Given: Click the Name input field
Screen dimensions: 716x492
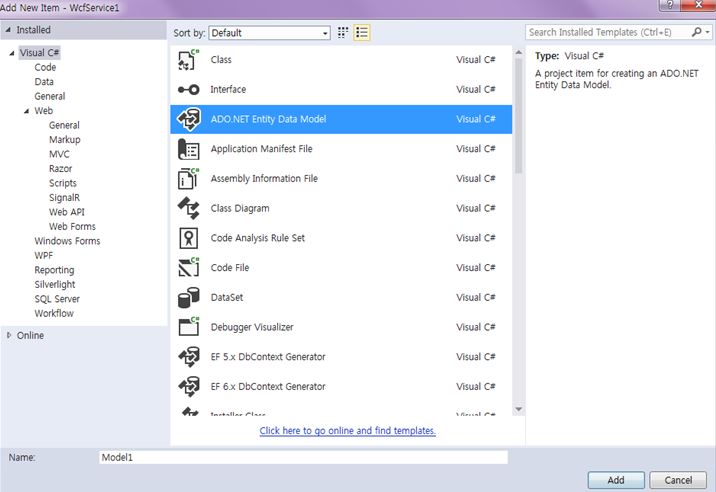Looking at the screenshot, I should point(303,457).
